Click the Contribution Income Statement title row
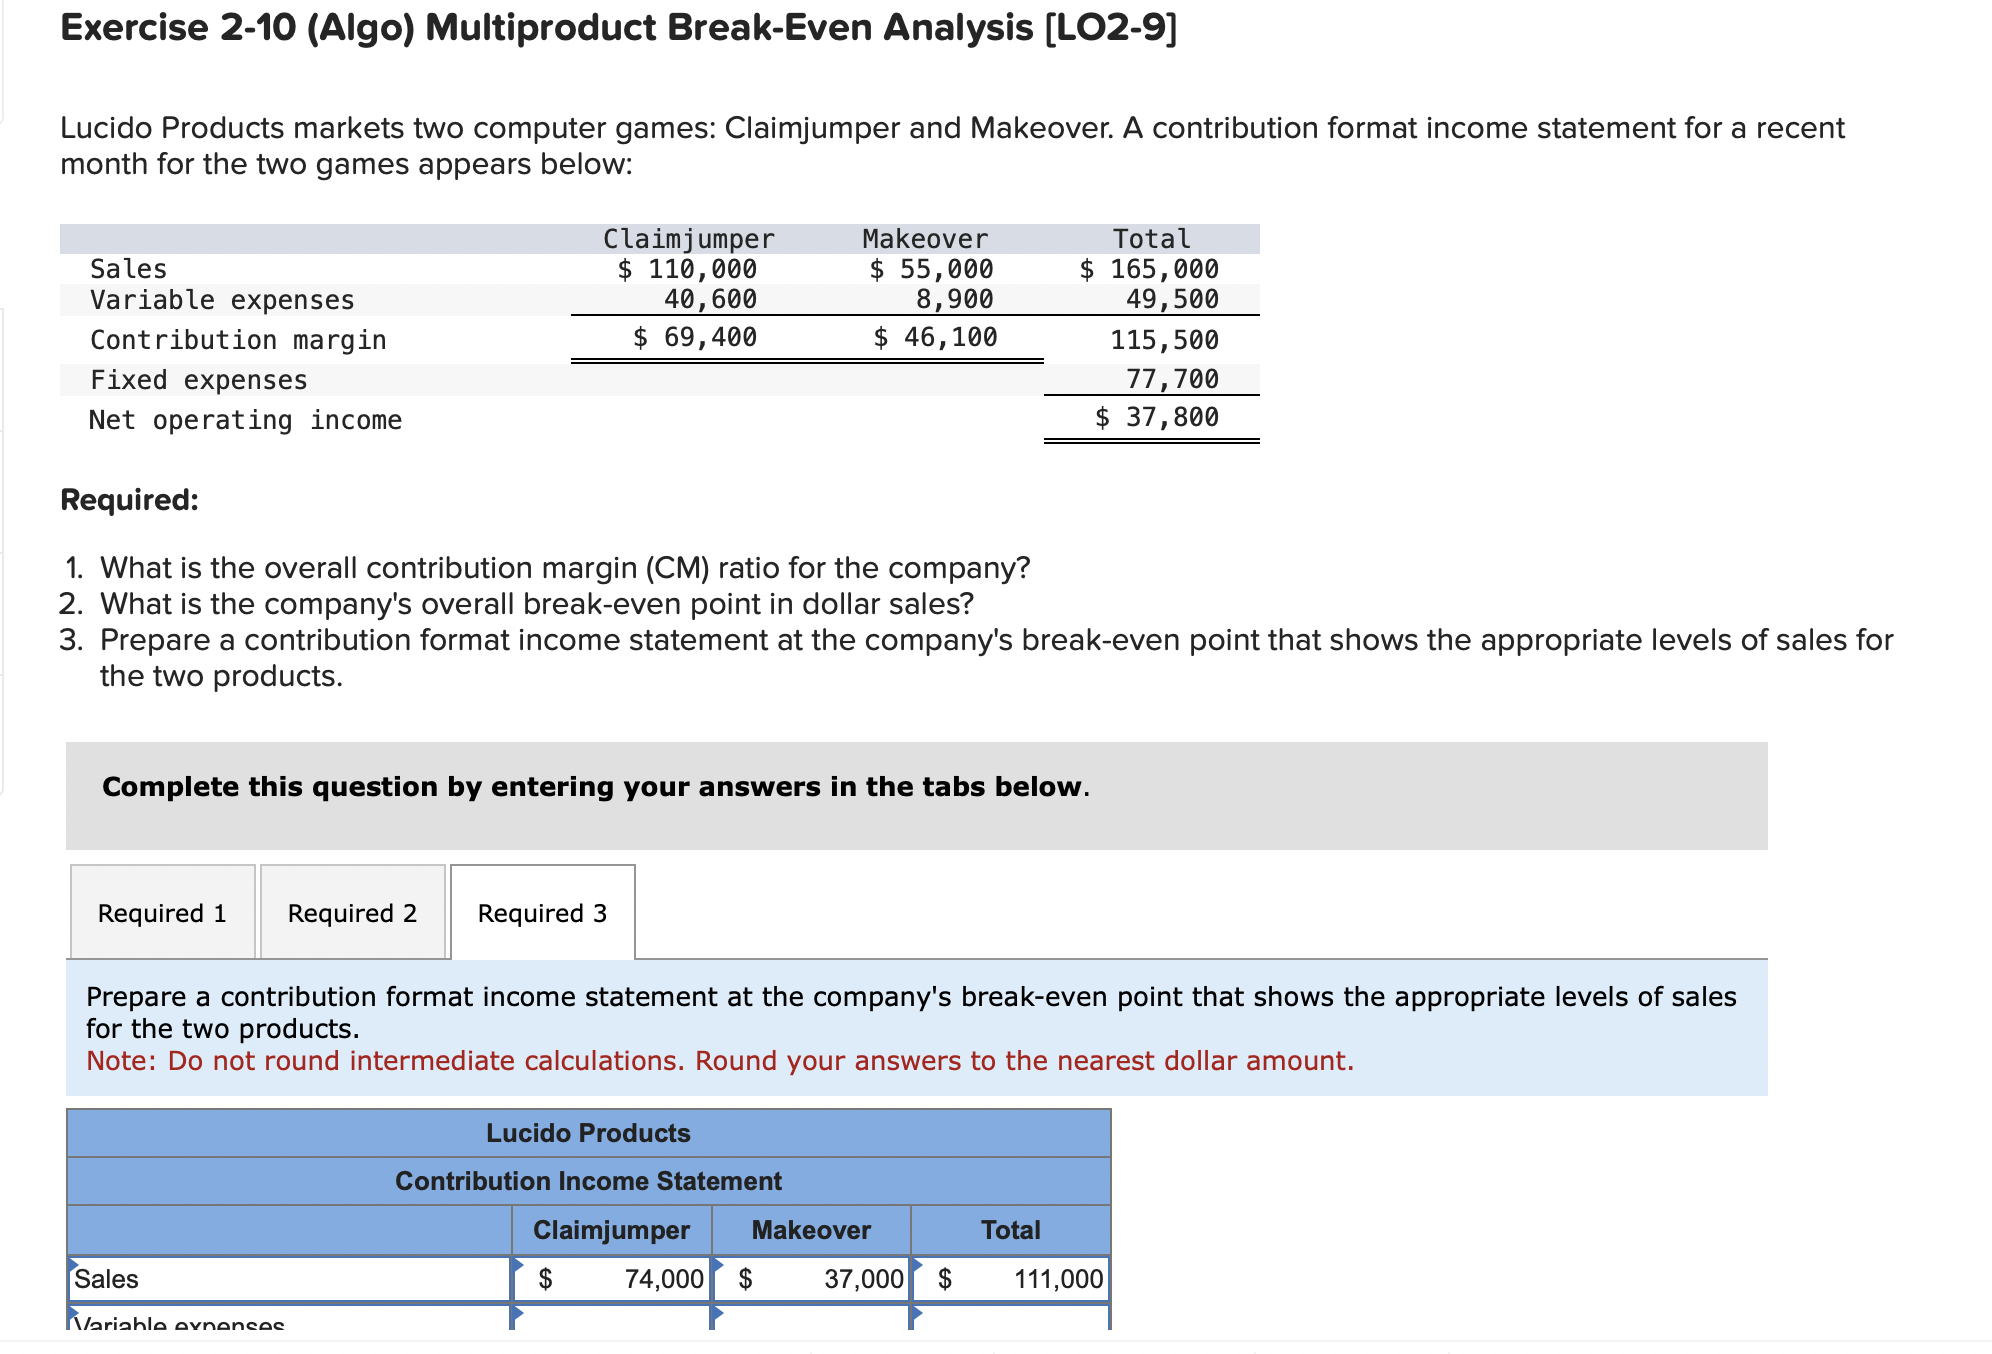This screenshot has height=1354, width=1992. (x=588, y=1181)
